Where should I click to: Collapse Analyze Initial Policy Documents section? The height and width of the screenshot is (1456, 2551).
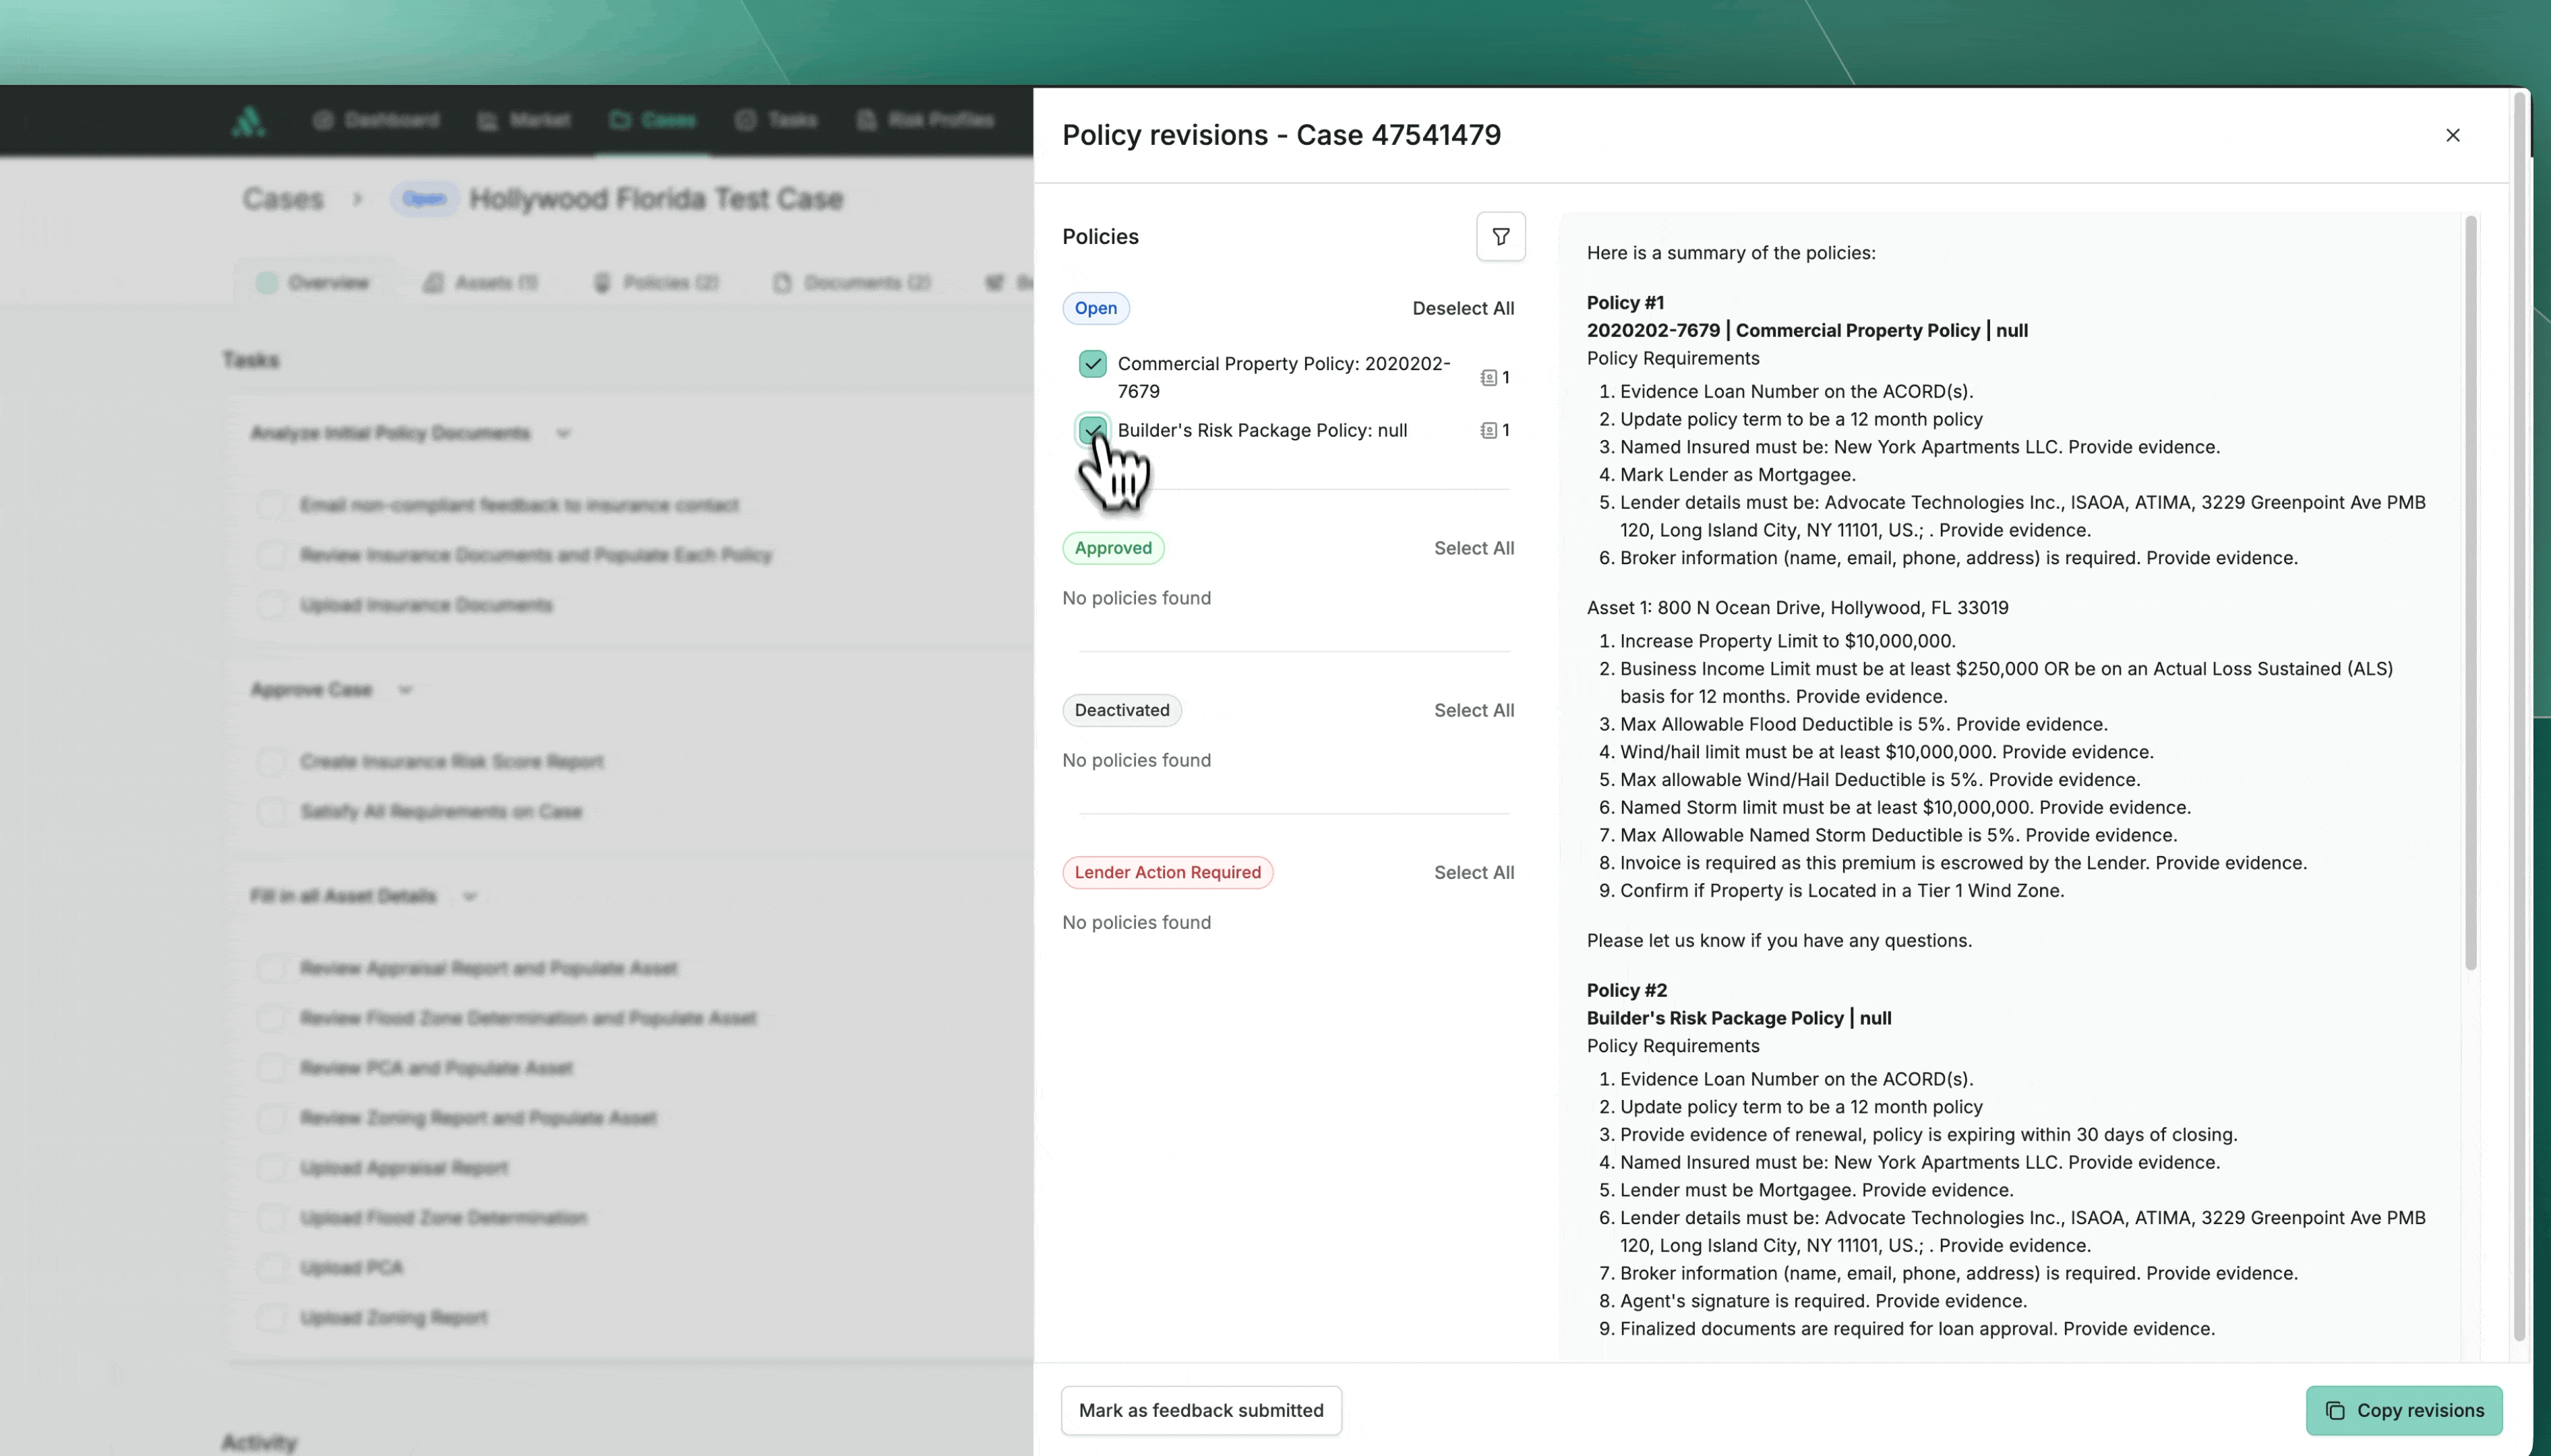[x=563, y=434]
